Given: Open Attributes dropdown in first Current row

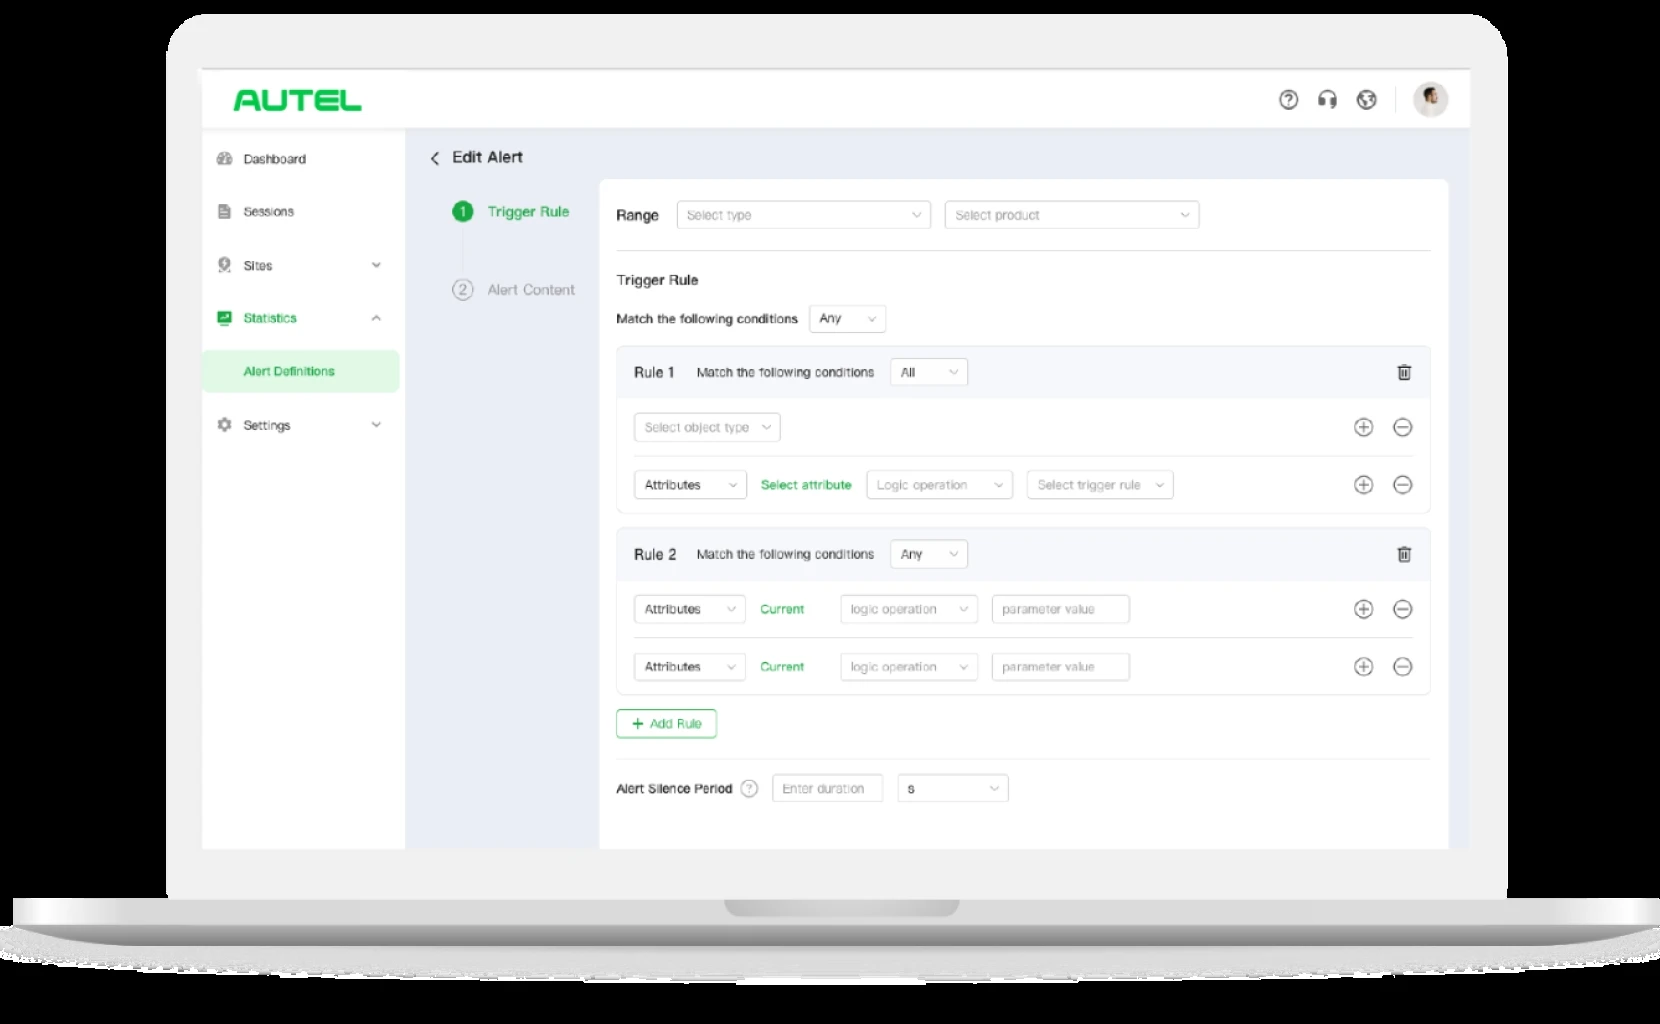Looking at the screenshot, I should (690, 609).
